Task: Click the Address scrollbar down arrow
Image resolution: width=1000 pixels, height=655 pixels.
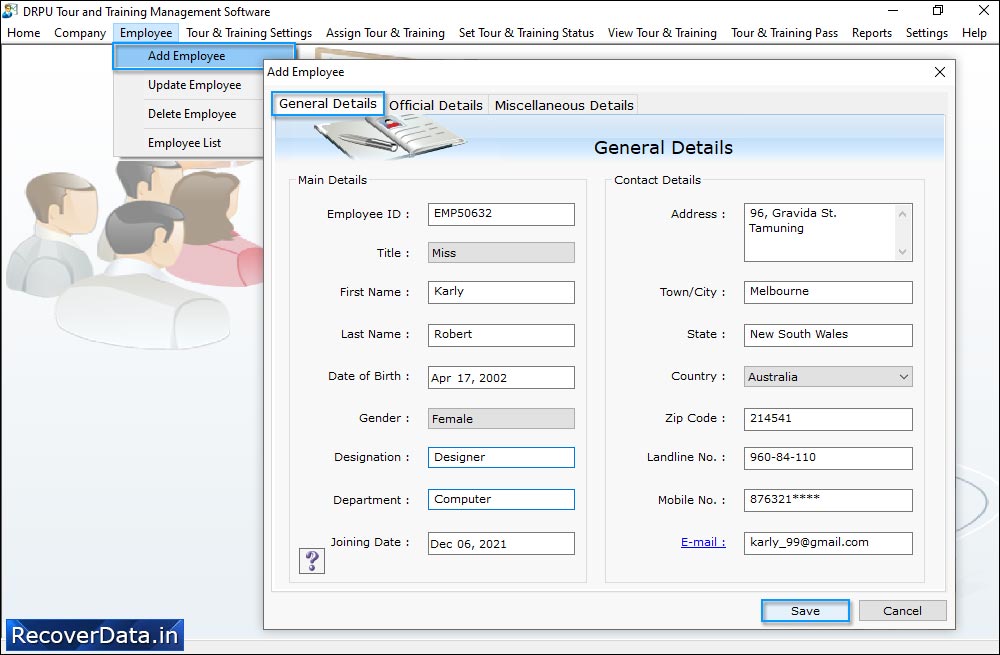Action: tap(902, 251)
